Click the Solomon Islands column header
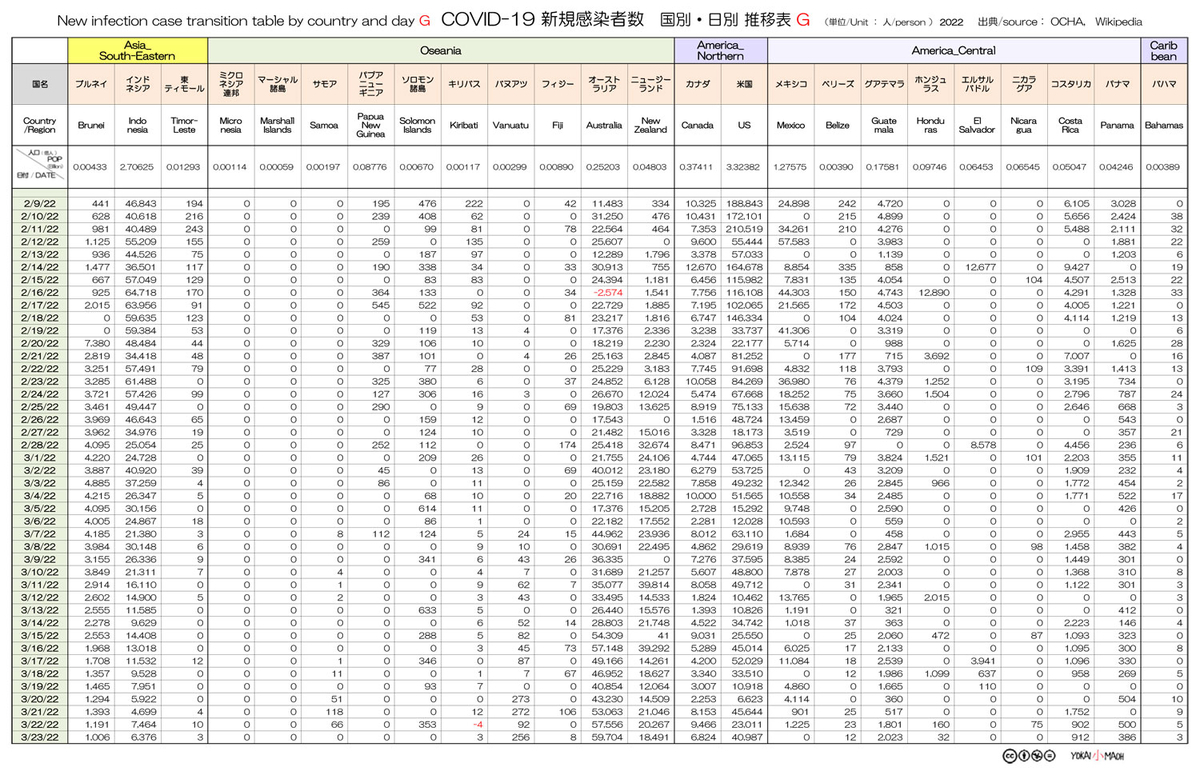The height and width of the screenshot is (771, 1200). (417, 125)
